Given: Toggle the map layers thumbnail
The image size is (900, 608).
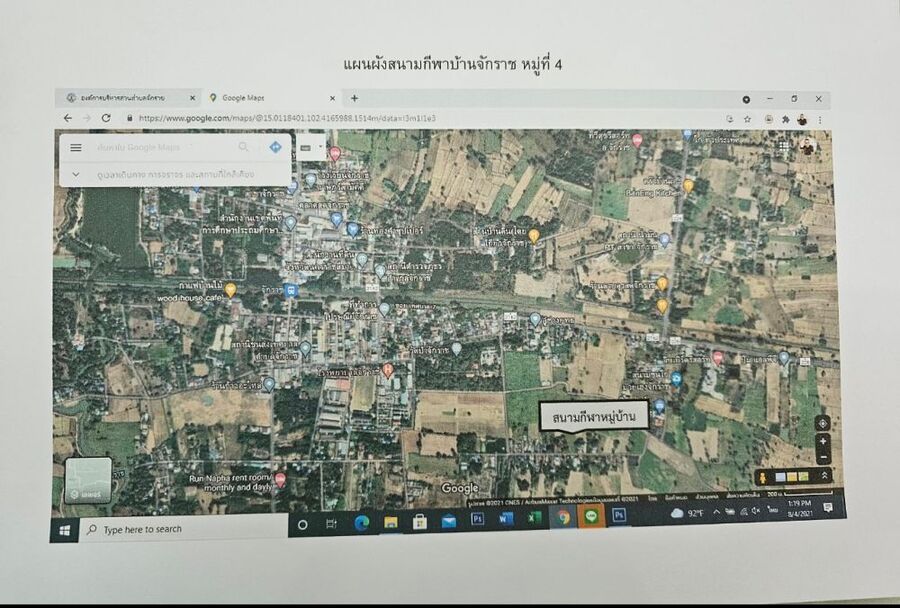Looking at the screenshot, I should click(88, 479).
